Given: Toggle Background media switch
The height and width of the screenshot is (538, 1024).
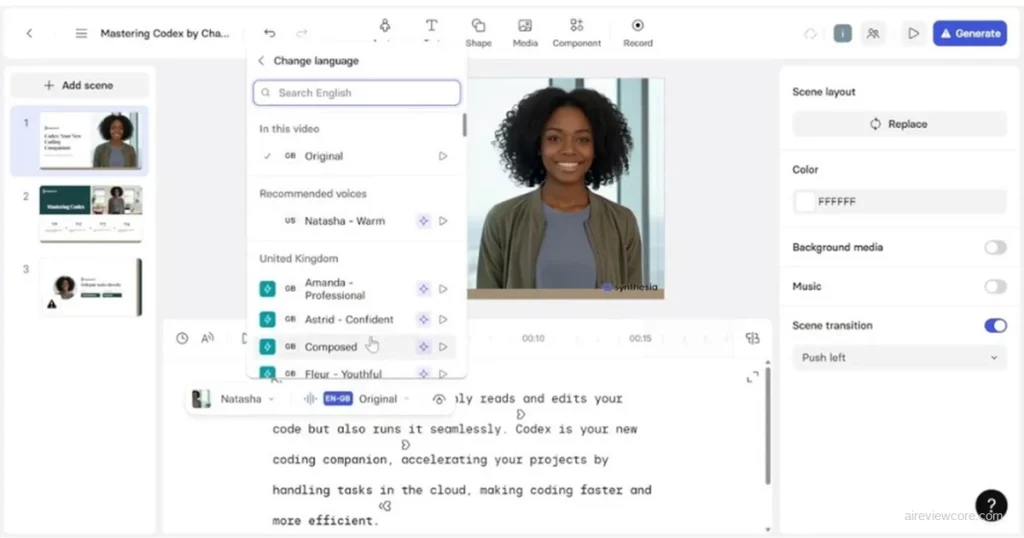Looking at the screenshot, I should pos(995,247).
